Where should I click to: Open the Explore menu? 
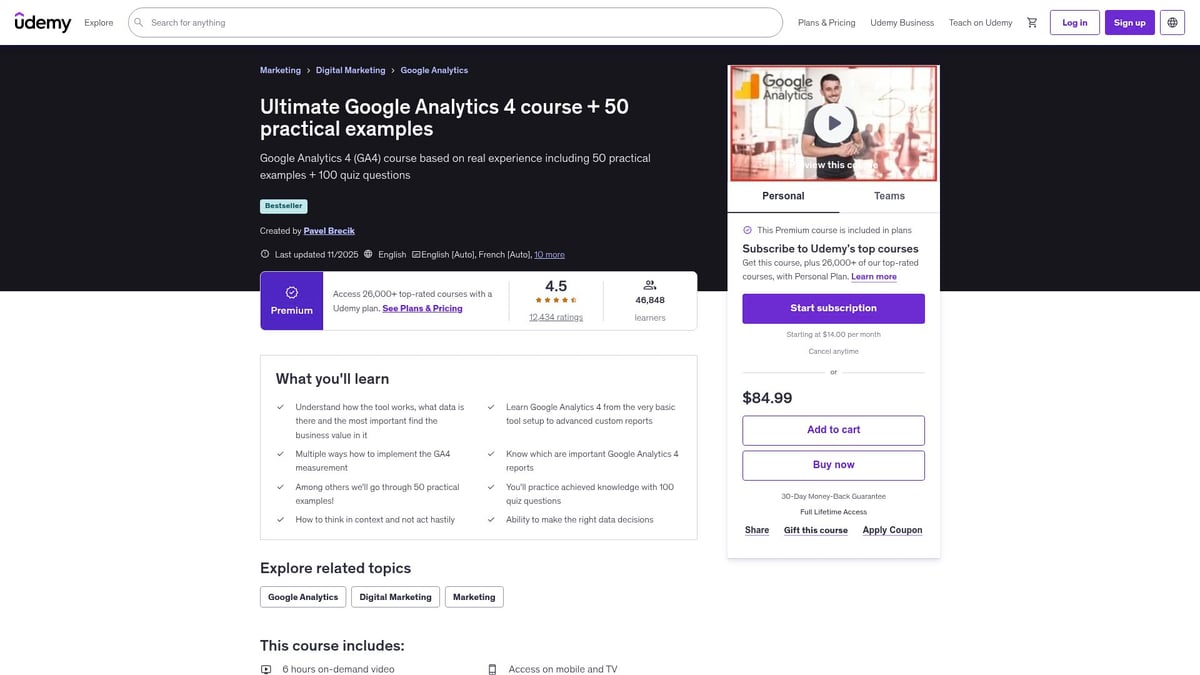tap(99, 21)
